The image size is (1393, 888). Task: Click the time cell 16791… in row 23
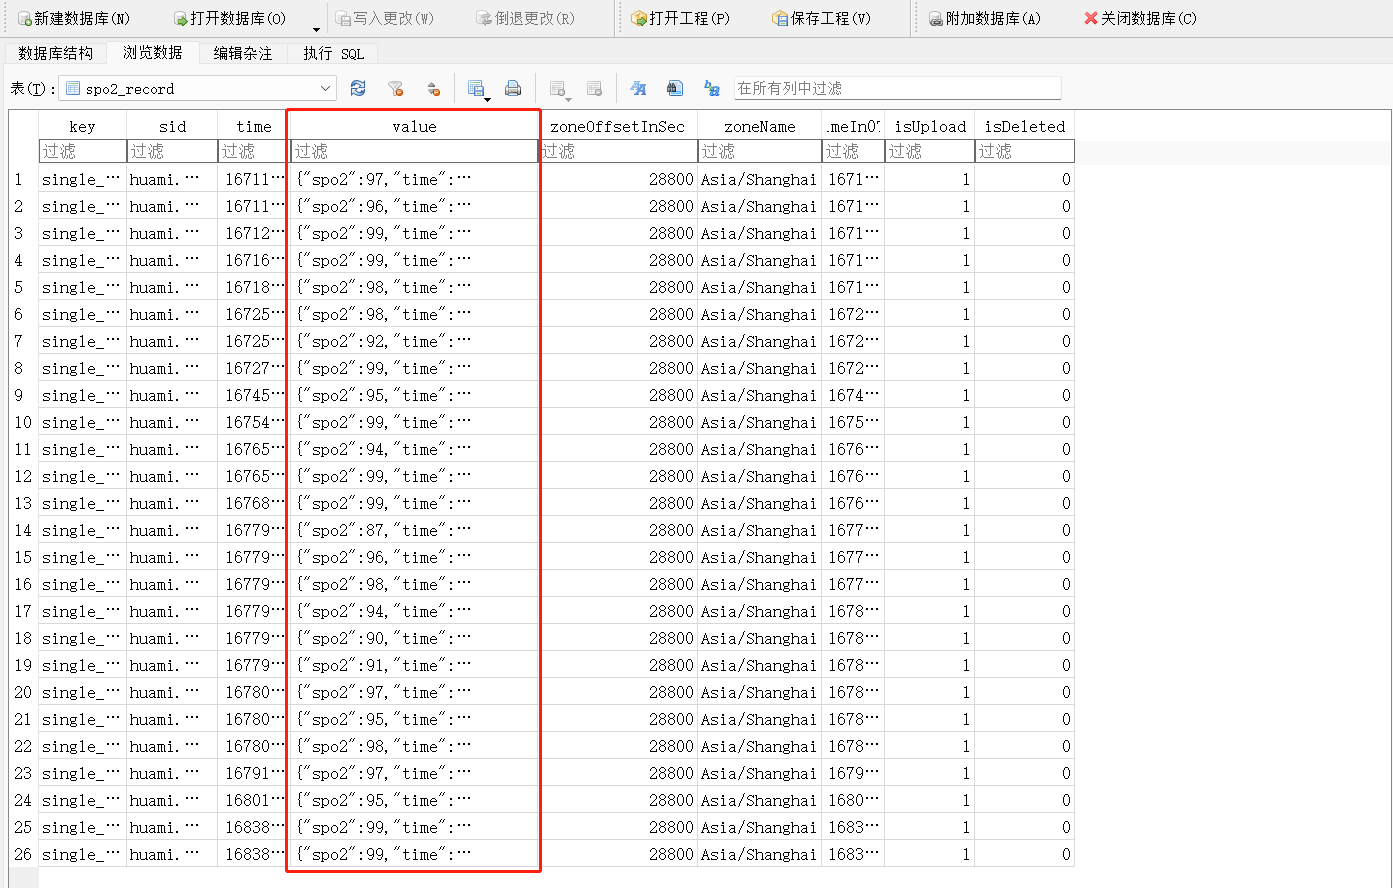point(254,773)
